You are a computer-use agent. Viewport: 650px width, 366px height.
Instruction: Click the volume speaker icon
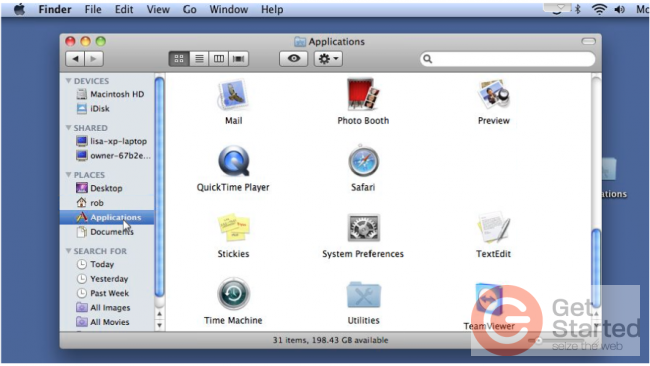620,9
